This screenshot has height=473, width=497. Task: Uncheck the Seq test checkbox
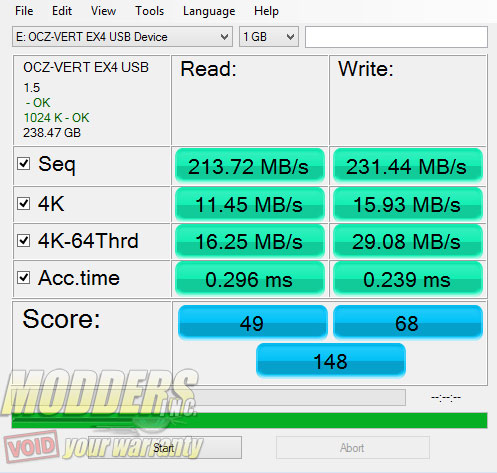coord(24,164)
